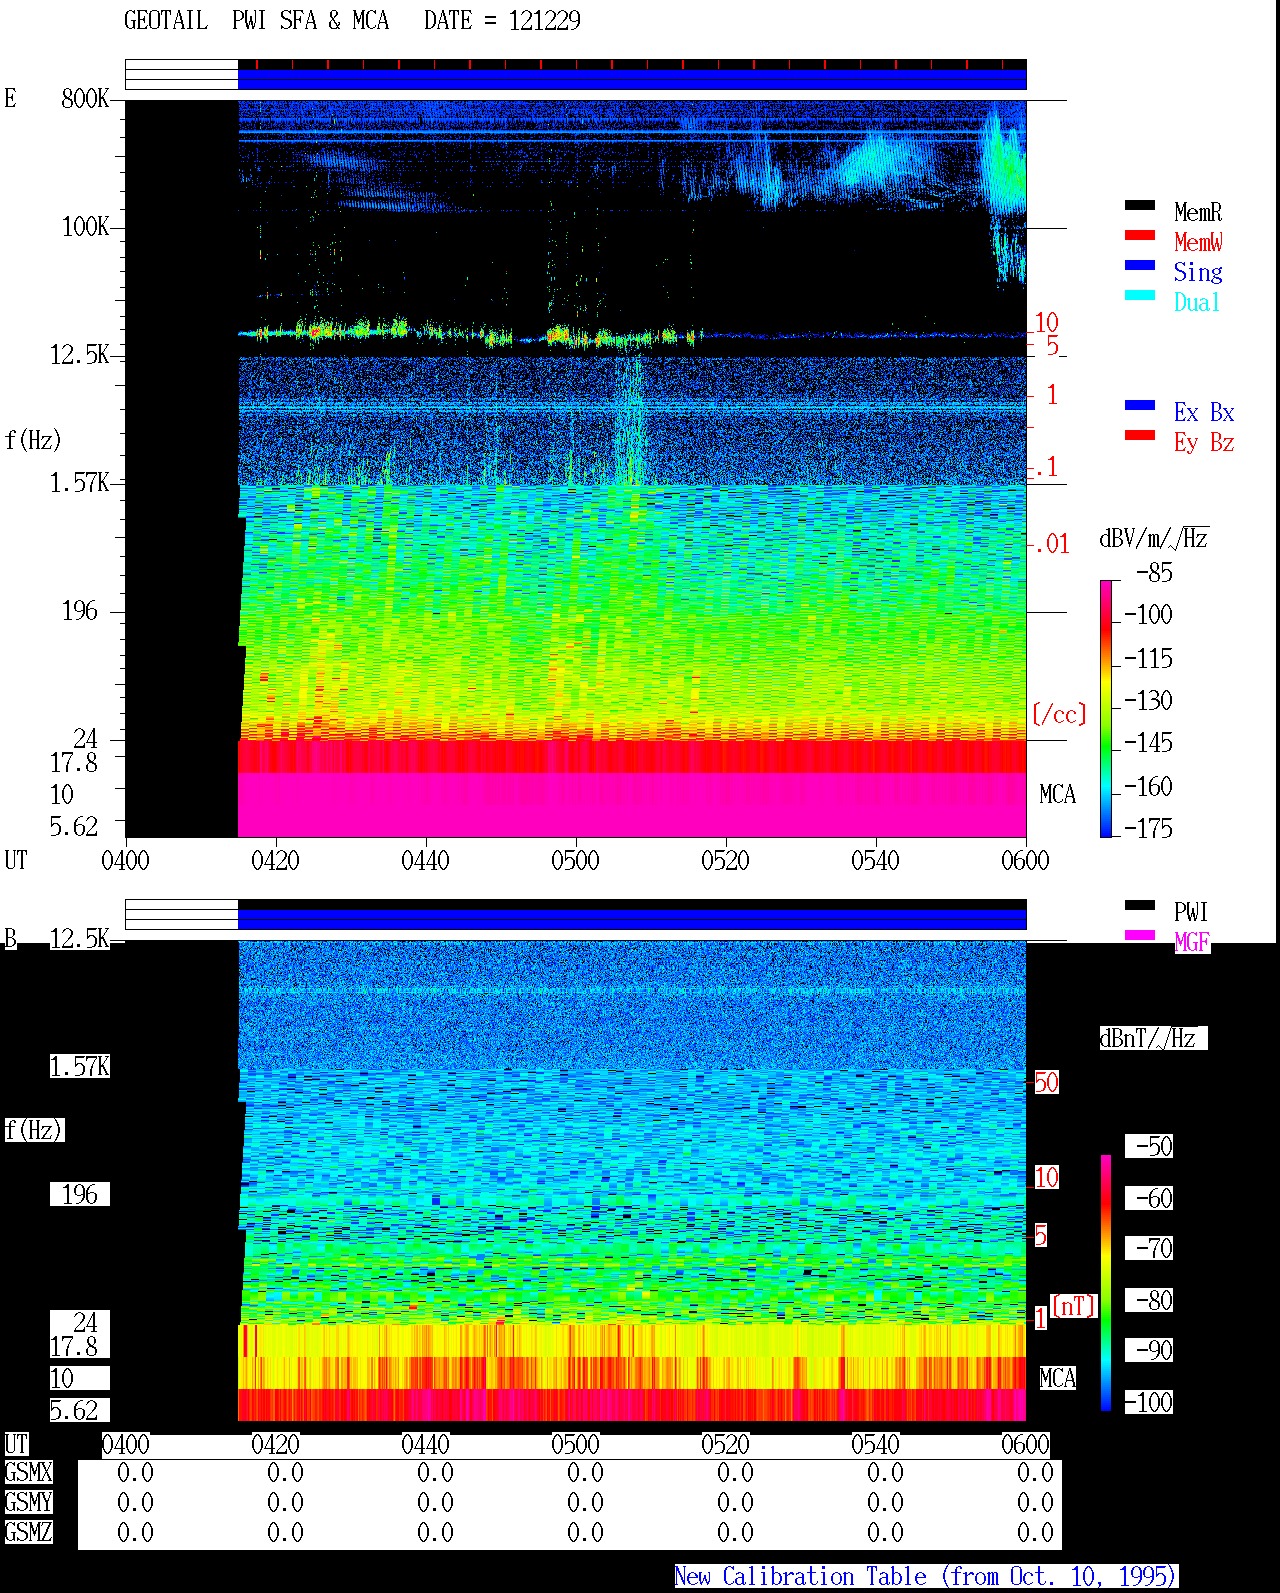Click the MCA label beside E panel
This screenshot has width=1280, height=1593.
(x=1057, y=794)
